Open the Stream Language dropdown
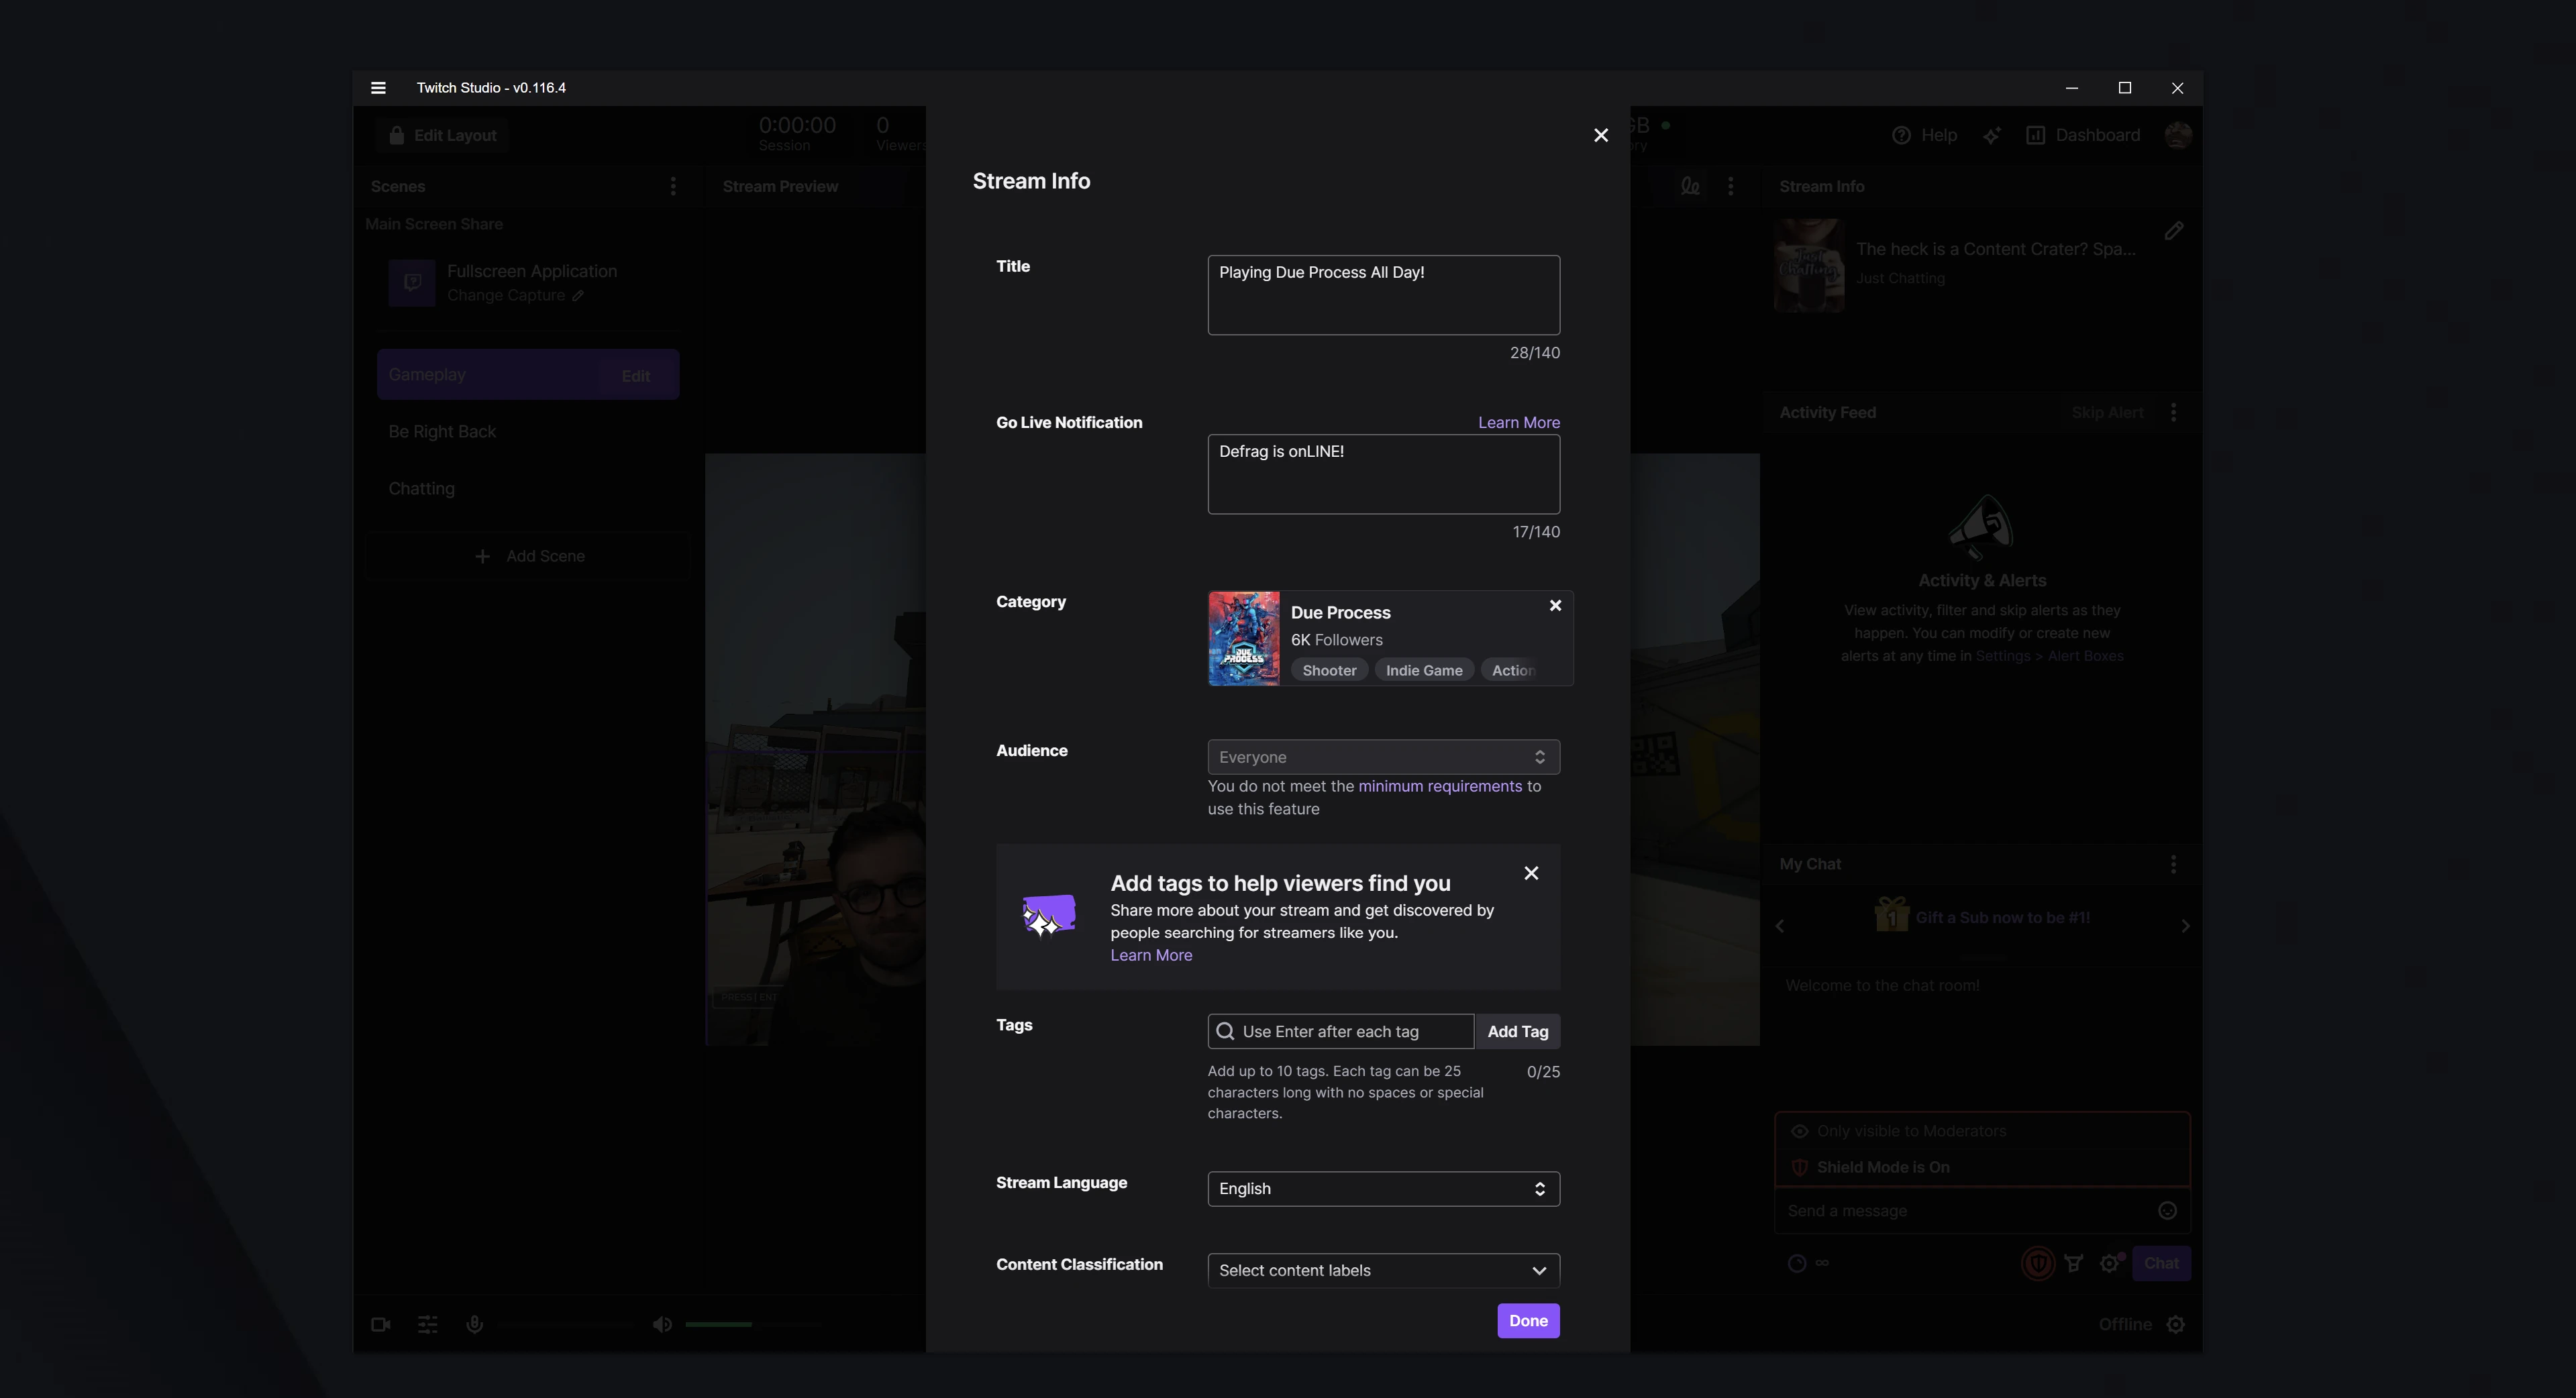 (1383, 1189)
